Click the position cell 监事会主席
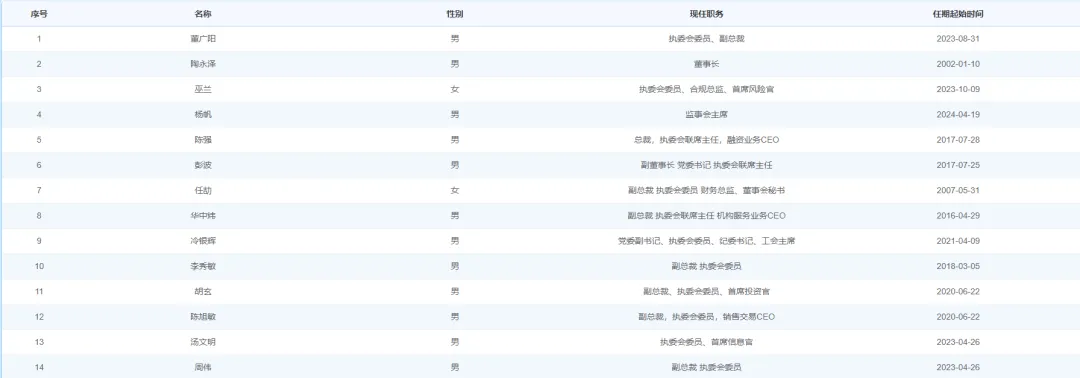The image size is (1080, 378). [x=707, y=115]
